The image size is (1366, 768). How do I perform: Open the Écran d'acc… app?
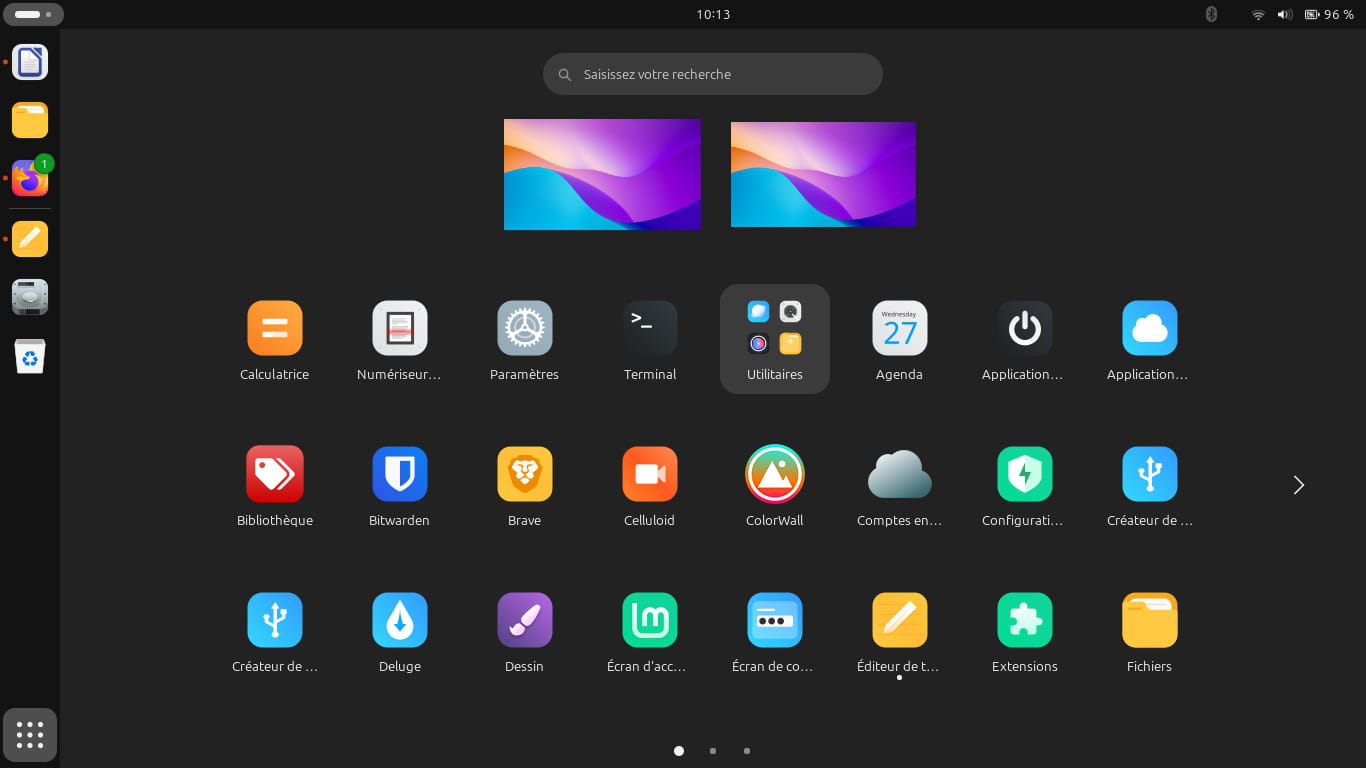click(x=650, y=632)
